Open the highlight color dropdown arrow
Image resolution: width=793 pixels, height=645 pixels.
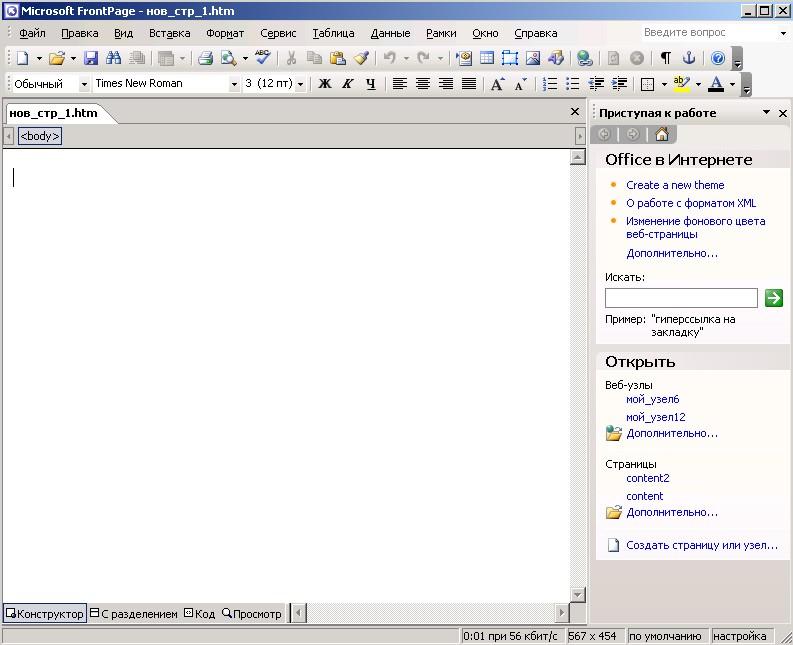pyautogui.click(x=698, y=84)
